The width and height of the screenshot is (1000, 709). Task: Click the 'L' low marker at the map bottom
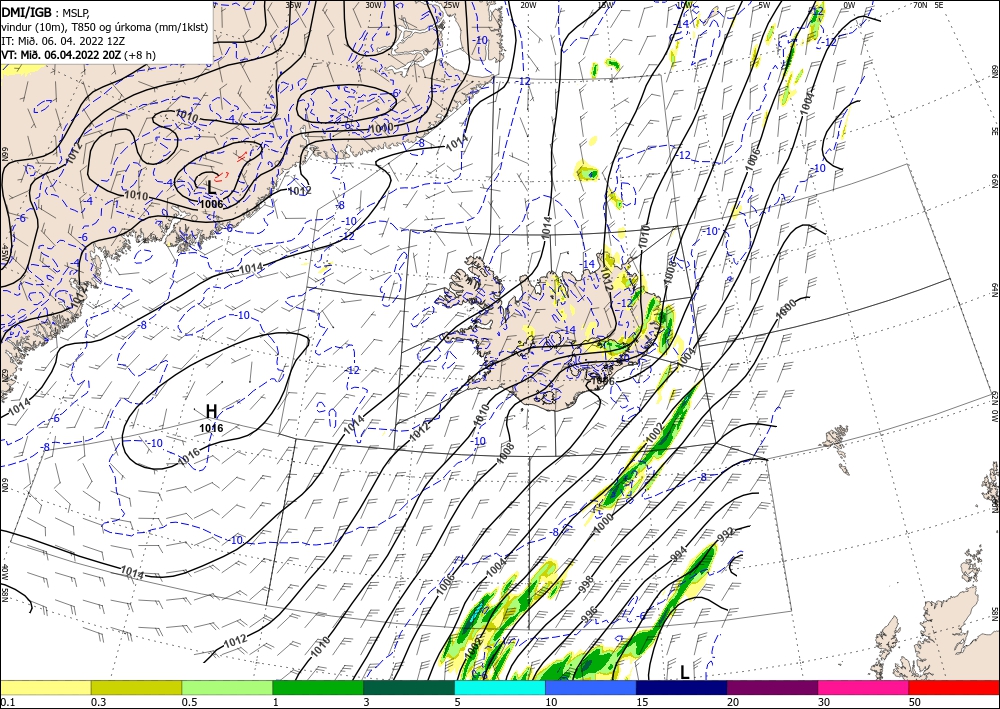pos(684,672)
